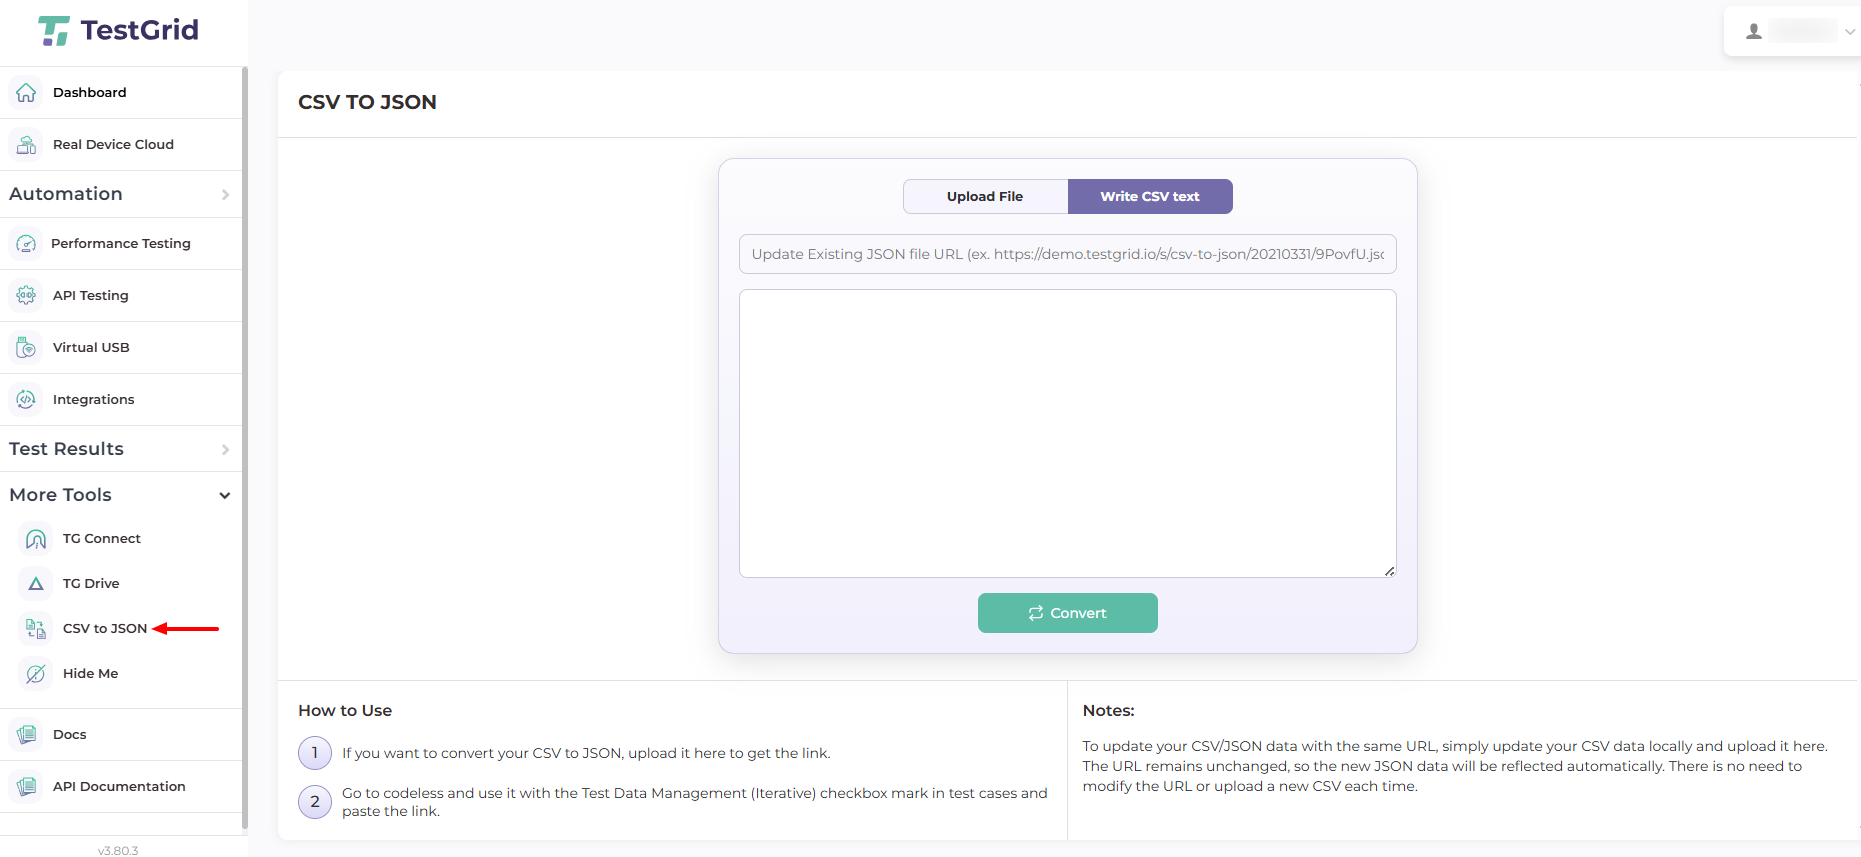Select the Hide Me icon

(x=36, y=674)
